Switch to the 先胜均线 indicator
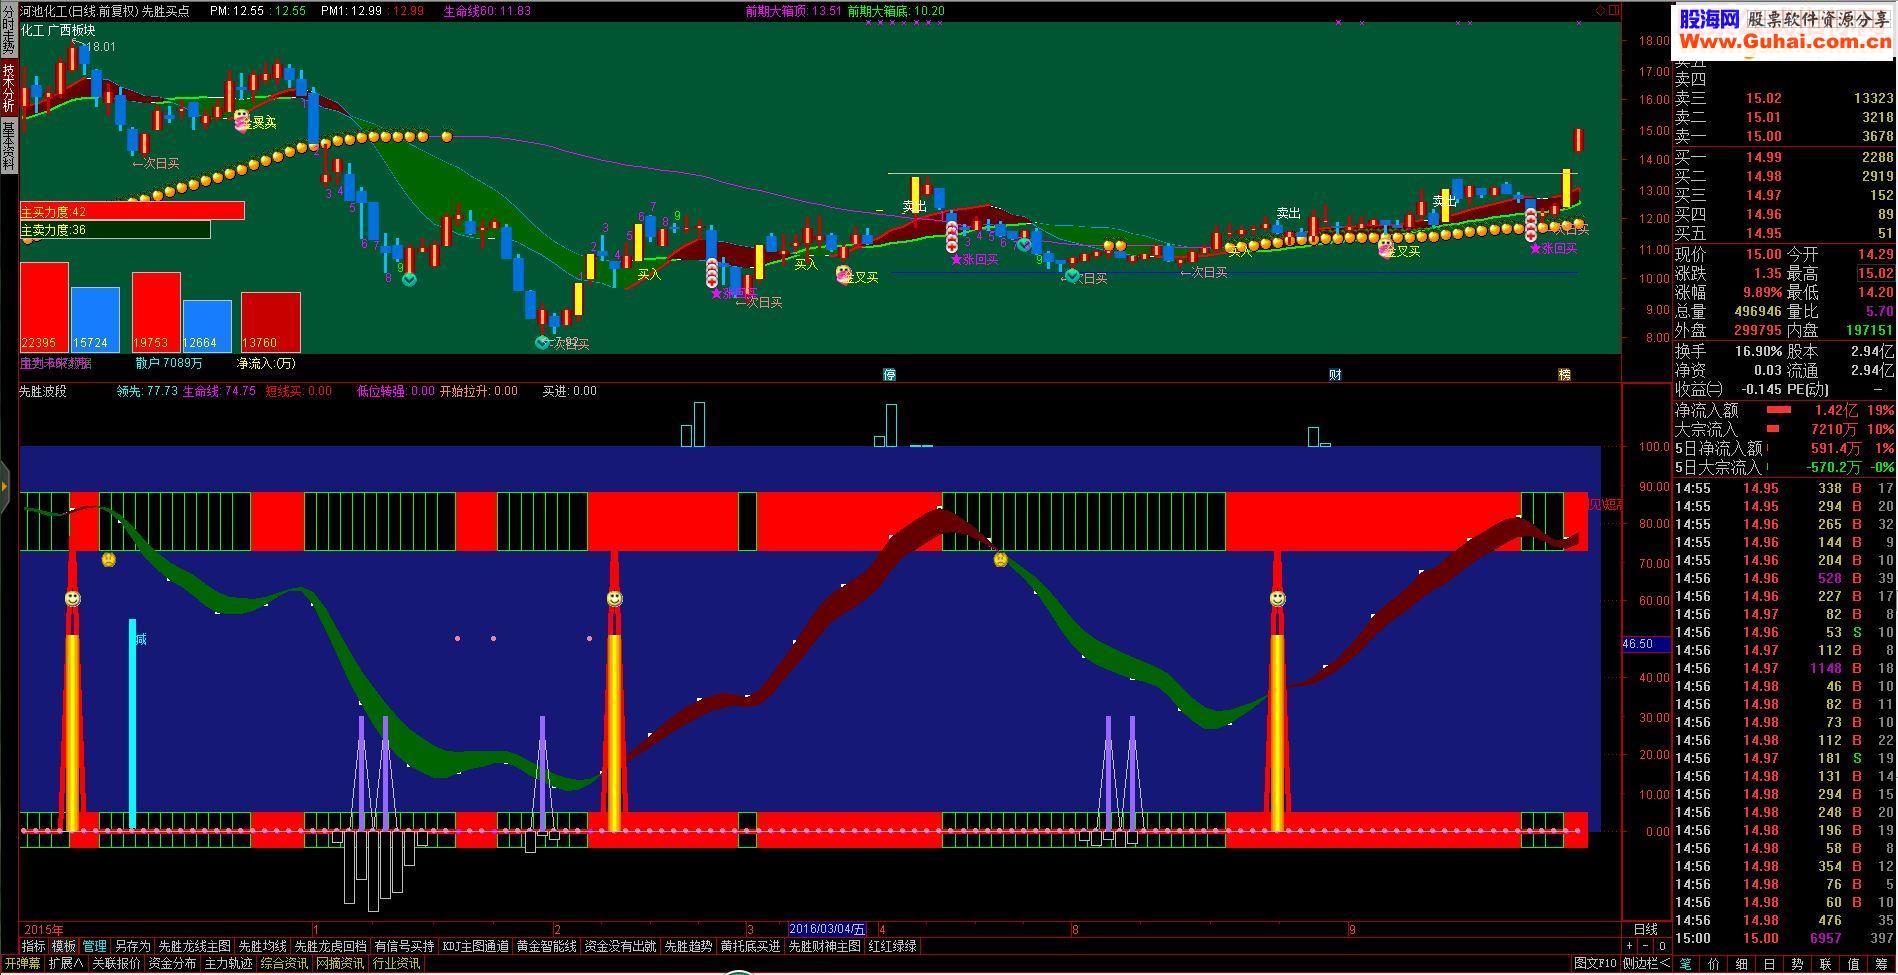This screenshot has height=975, width=1898. pyautogui.click(x=263, y=946)
